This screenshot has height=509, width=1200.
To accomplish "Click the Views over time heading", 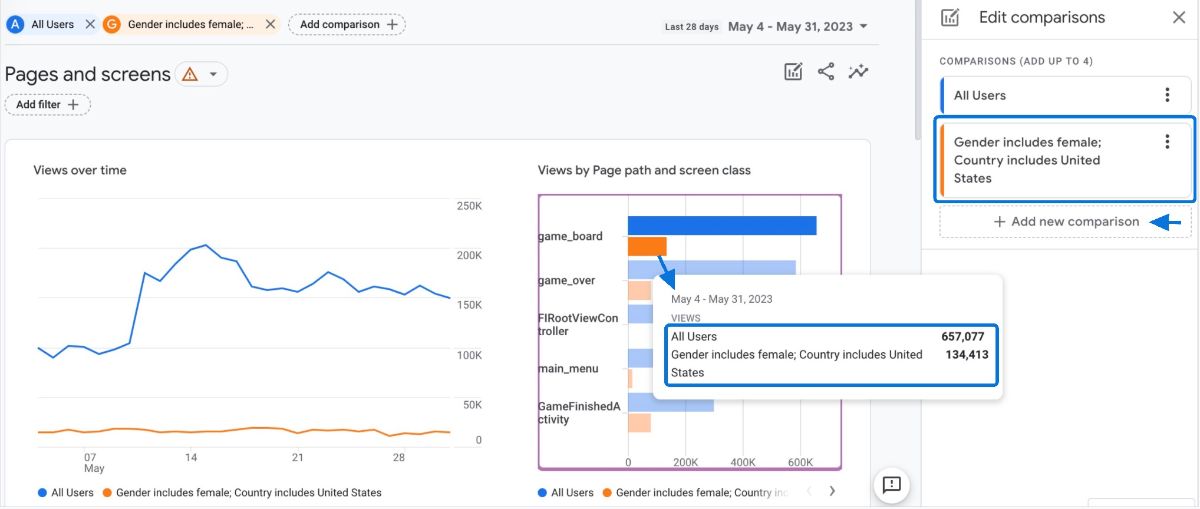I will (x=80, y=170).
